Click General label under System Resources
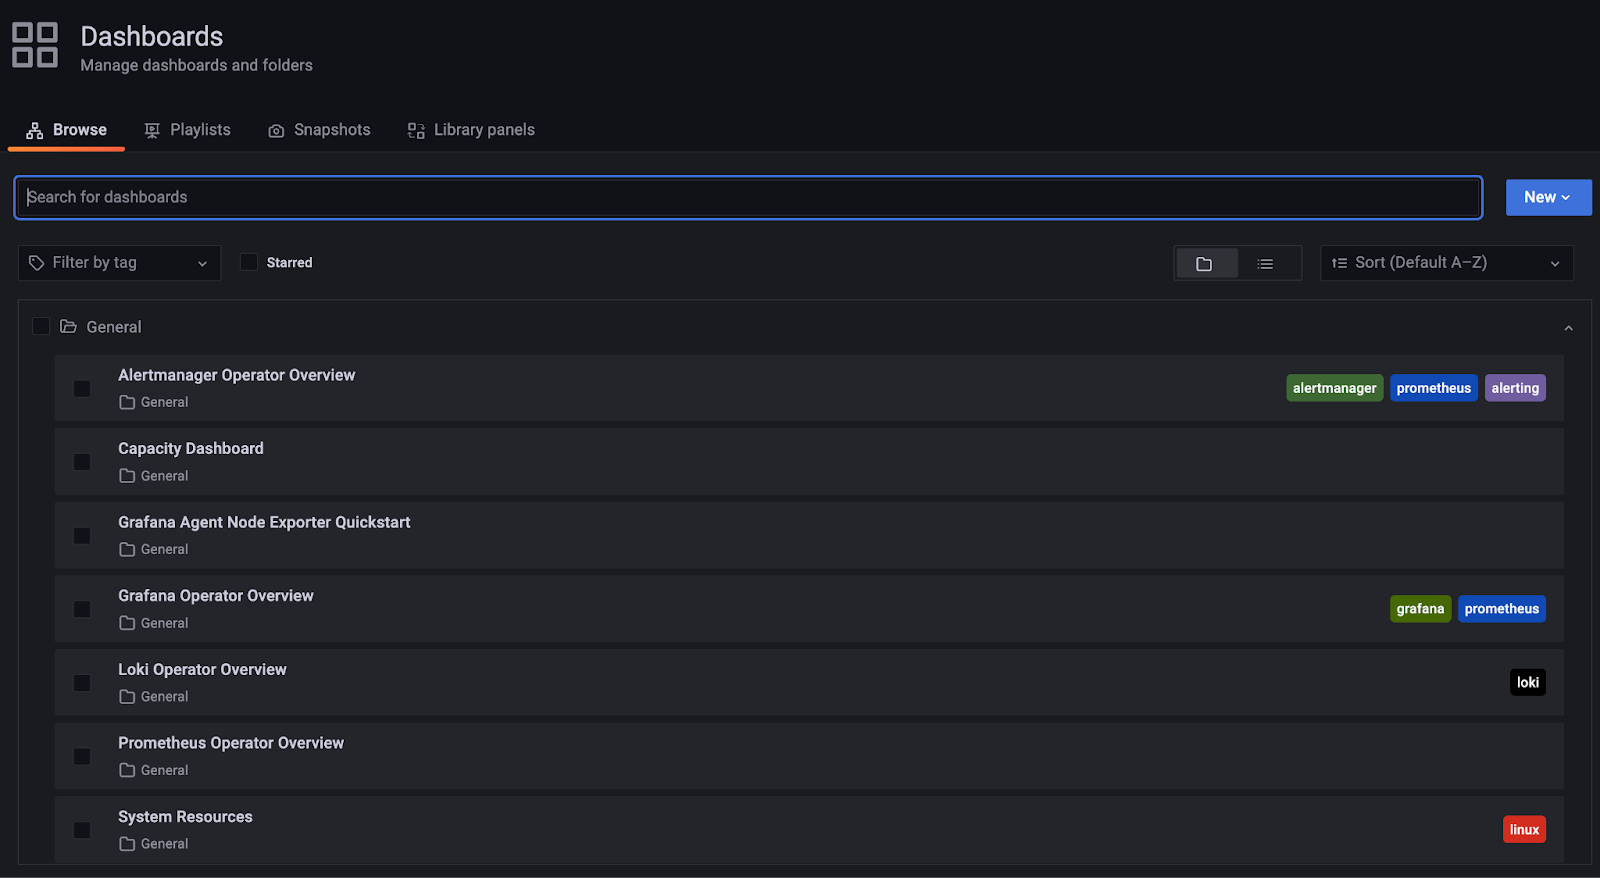This screenshot has height=878, width=1600. click(x=164, y=844)
